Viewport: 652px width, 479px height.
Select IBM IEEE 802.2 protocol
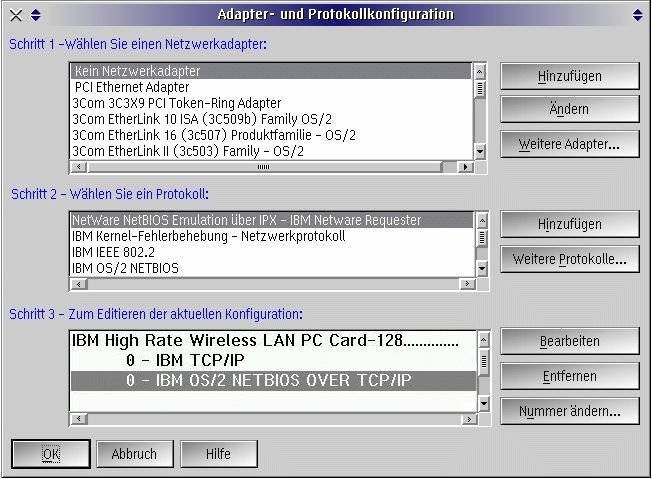click(x=272, y=252)
